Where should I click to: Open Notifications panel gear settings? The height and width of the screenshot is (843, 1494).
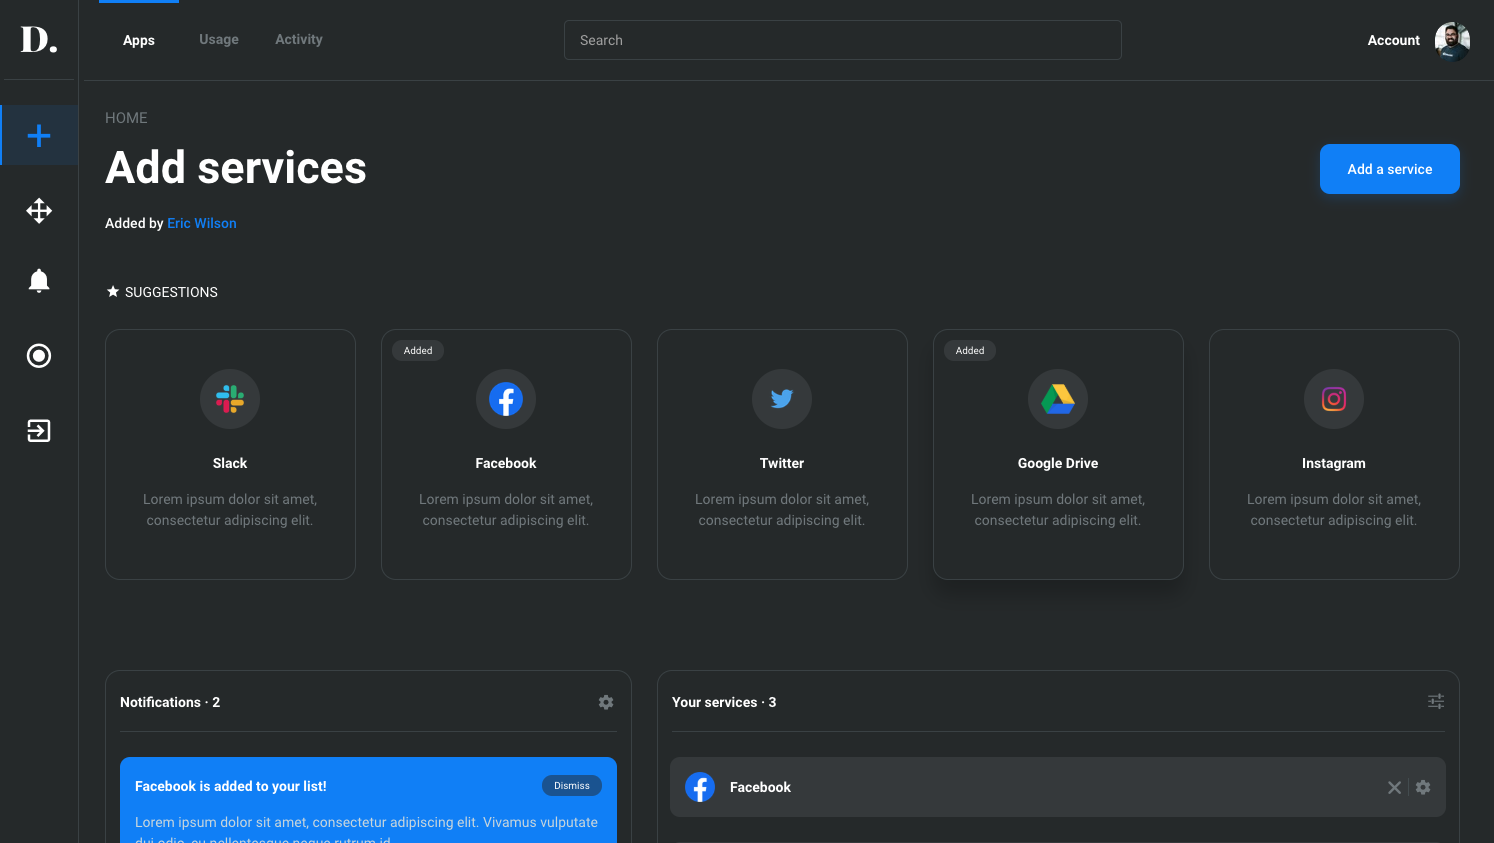point(606,703)
